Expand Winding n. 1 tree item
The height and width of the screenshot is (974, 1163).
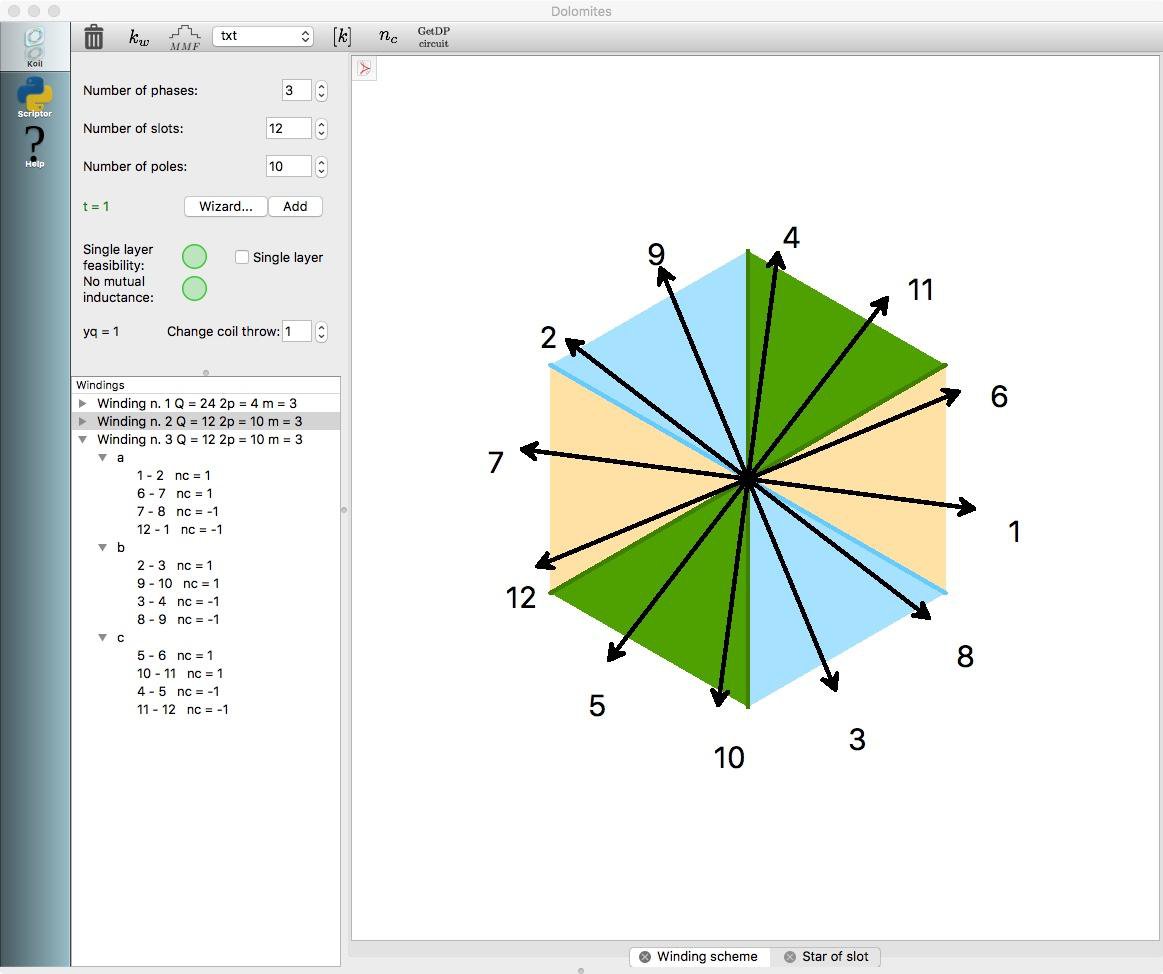82,404
